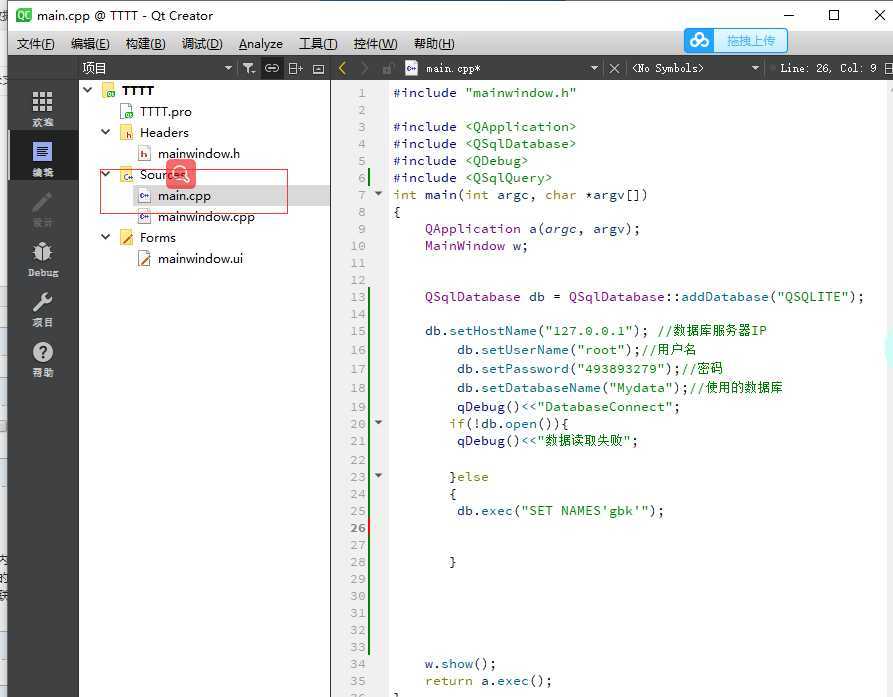Fold the main function at line 7

tap(378, 194)
